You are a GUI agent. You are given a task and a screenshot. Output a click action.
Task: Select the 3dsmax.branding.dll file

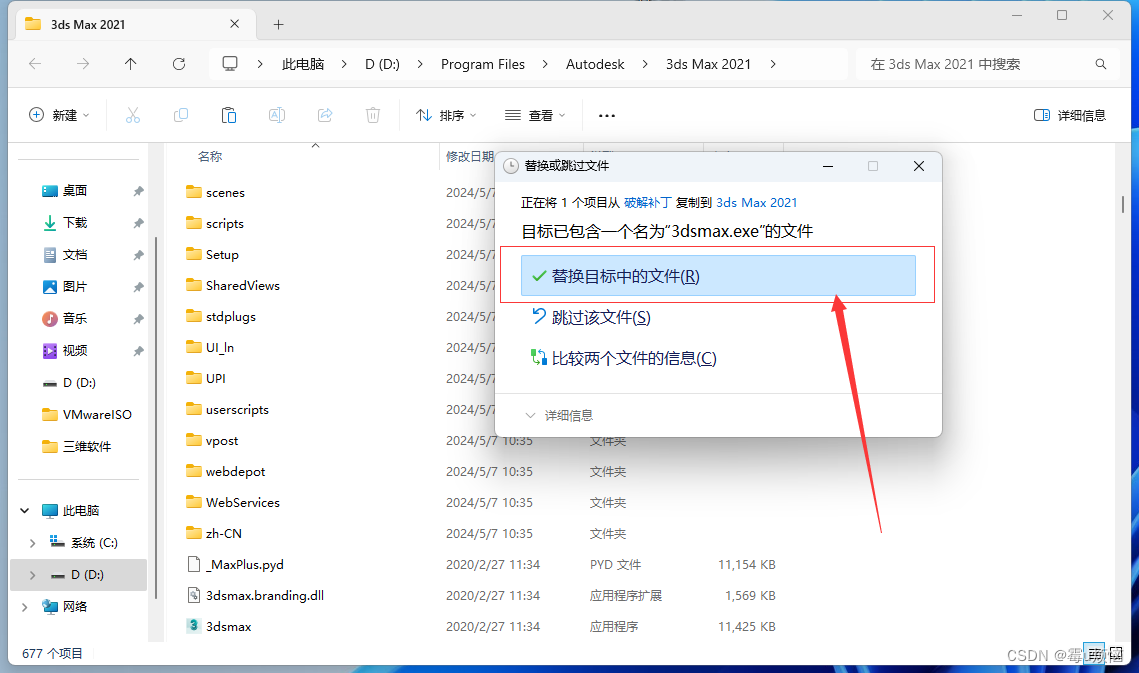point(264,595)
